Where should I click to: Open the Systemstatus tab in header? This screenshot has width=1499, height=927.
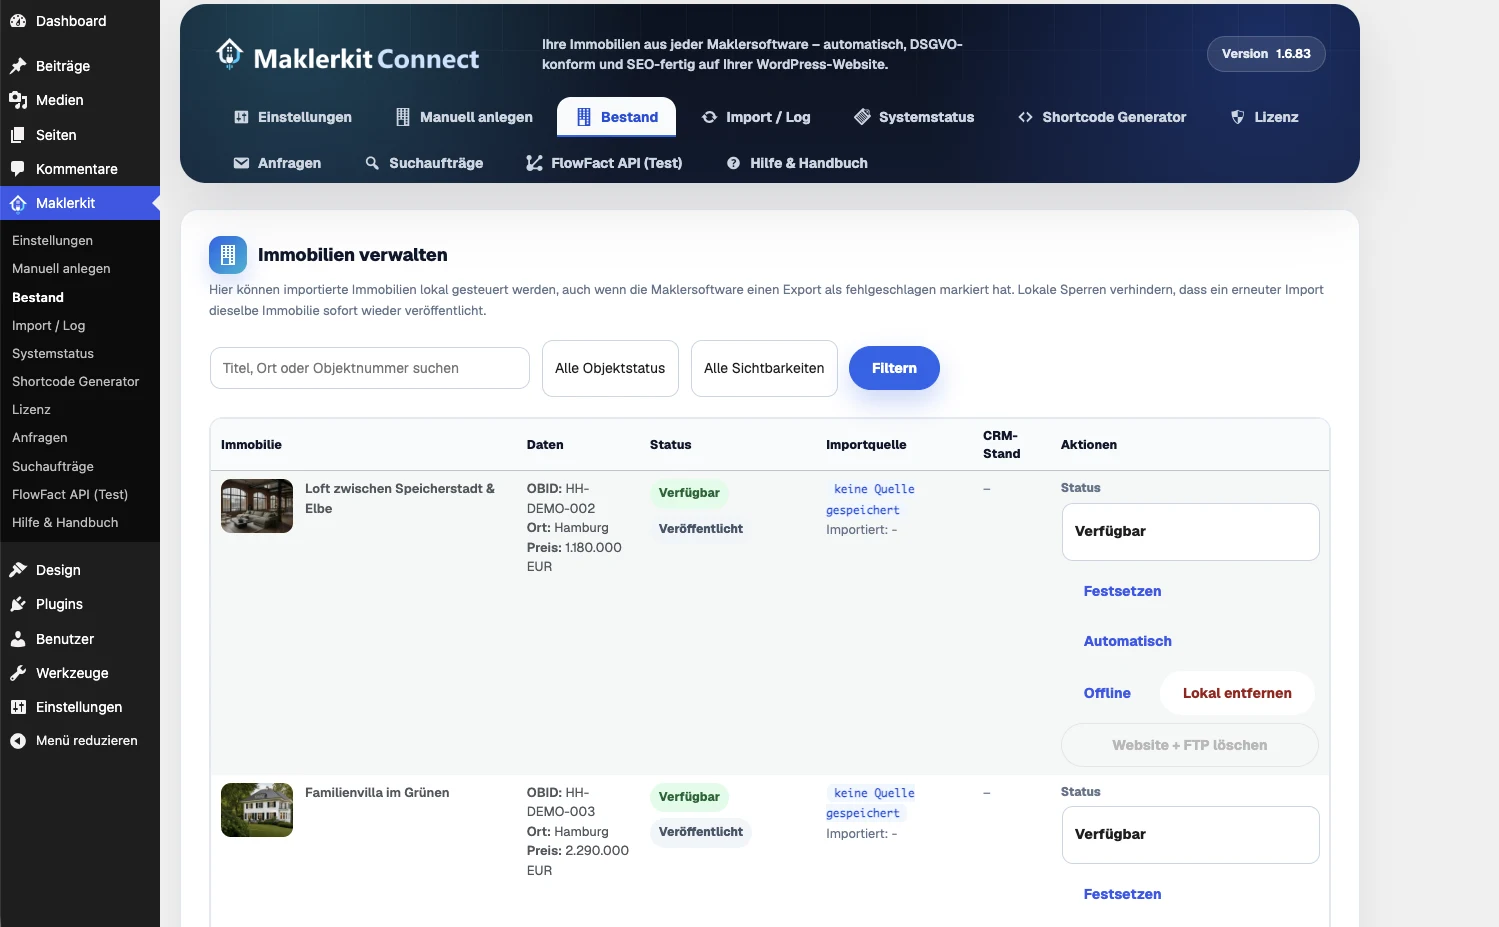point(914,117)
